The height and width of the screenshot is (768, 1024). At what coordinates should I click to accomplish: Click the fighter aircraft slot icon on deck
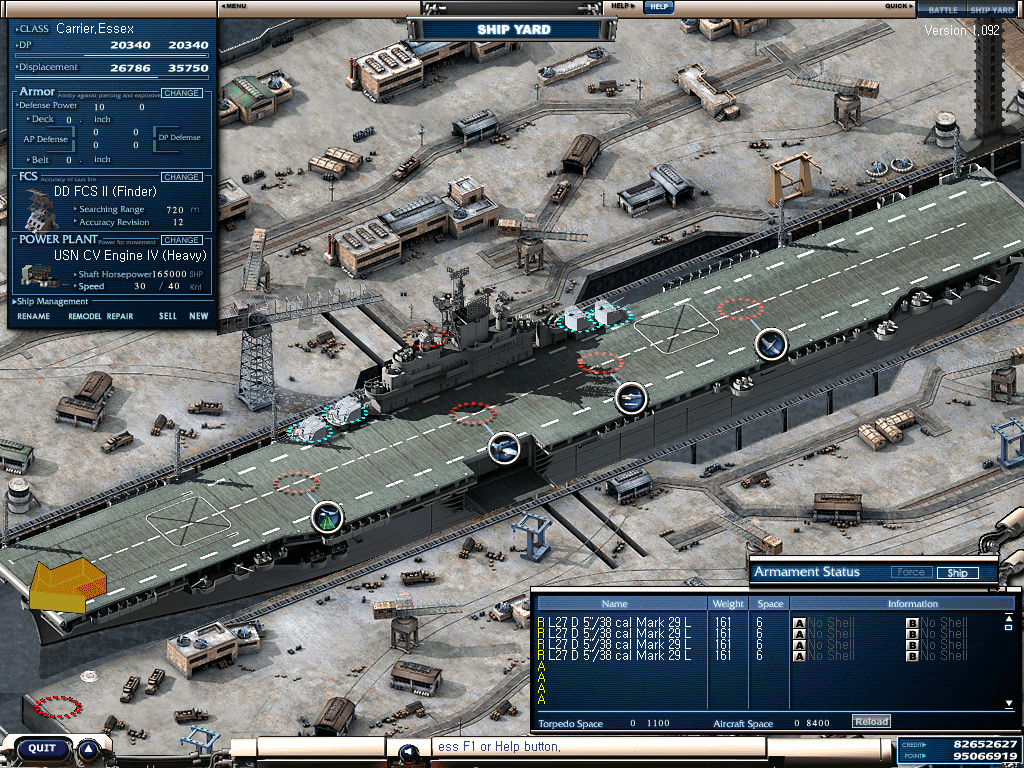coord(771,344)
